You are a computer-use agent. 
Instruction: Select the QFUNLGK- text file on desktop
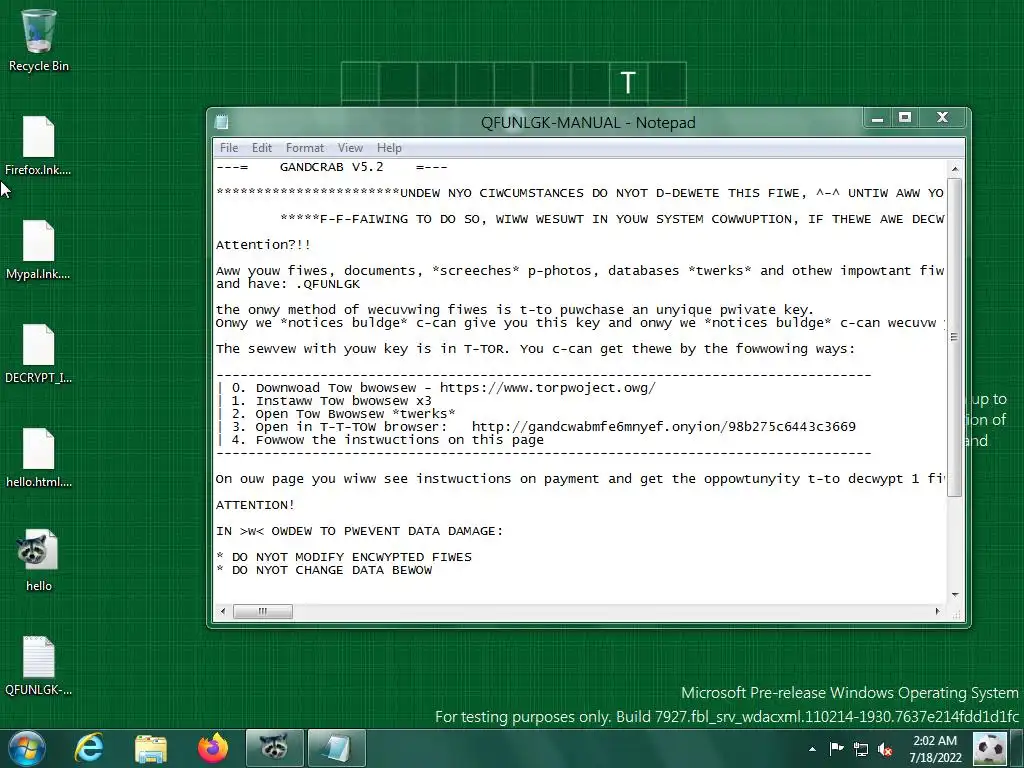pyautogui.click(x=38, y=666)
